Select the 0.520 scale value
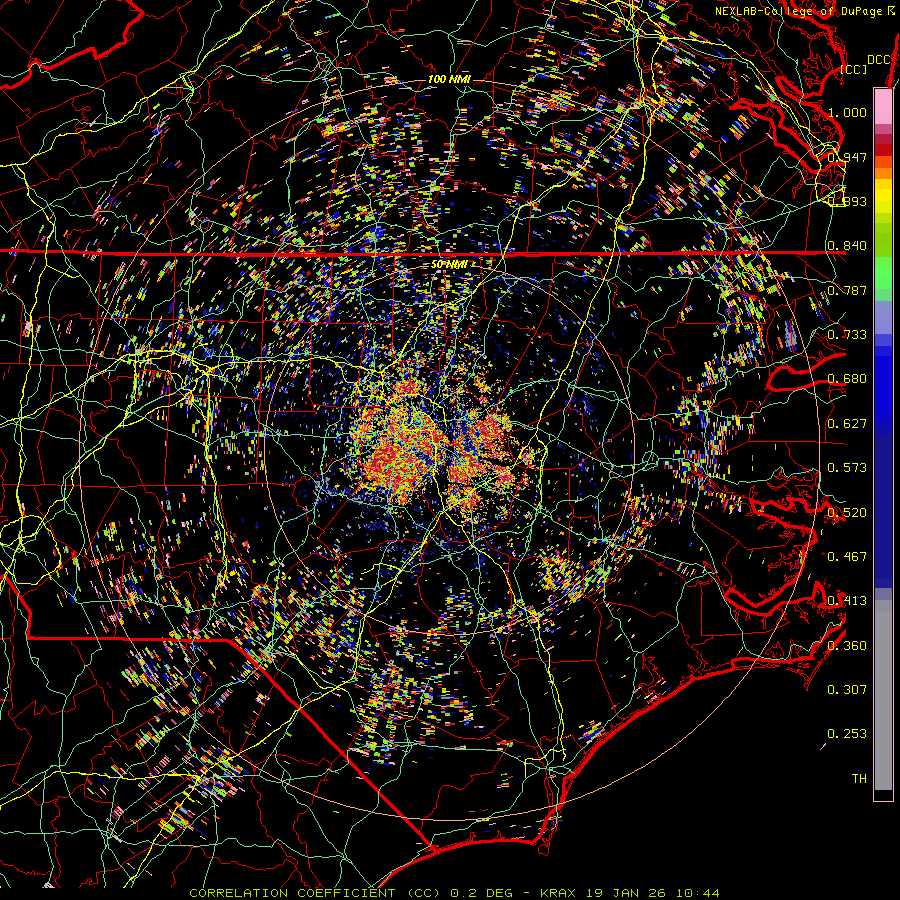The height and width of the screenshot is (900, 900). point(847,512)
